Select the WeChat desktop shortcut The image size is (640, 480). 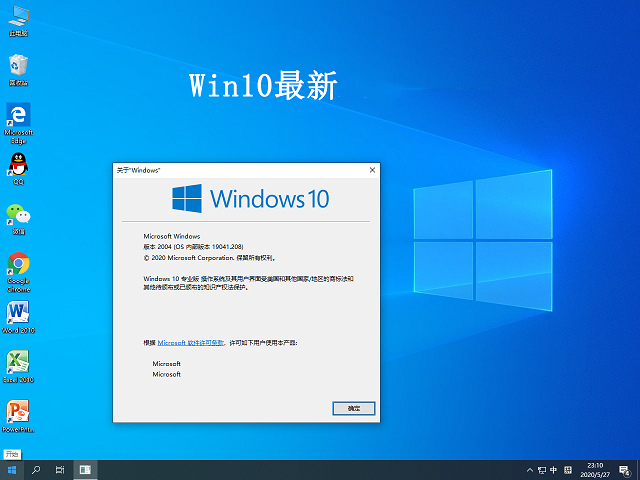click(x=18, y=213)
